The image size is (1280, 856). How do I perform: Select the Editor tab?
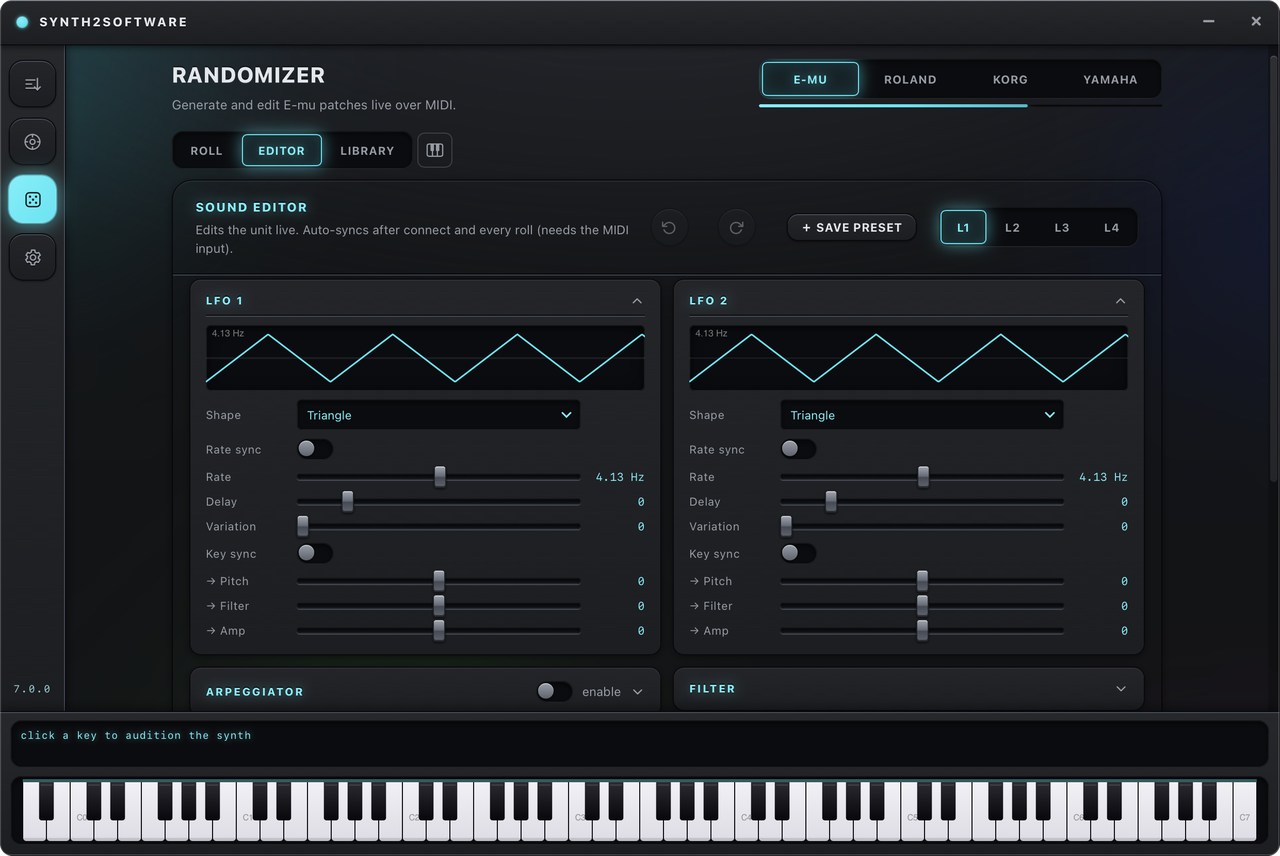282,150
